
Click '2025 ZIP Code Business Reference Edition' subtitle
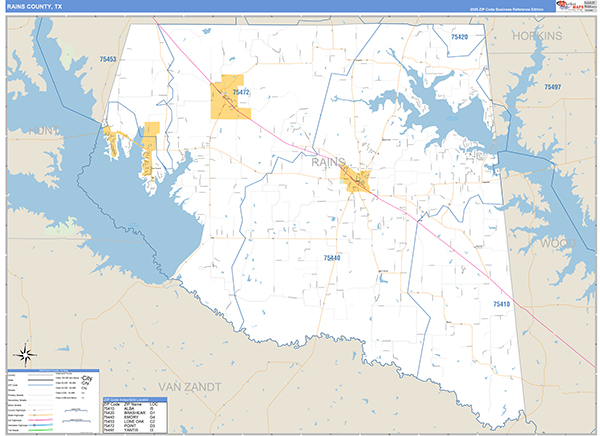tap(506, 9)
